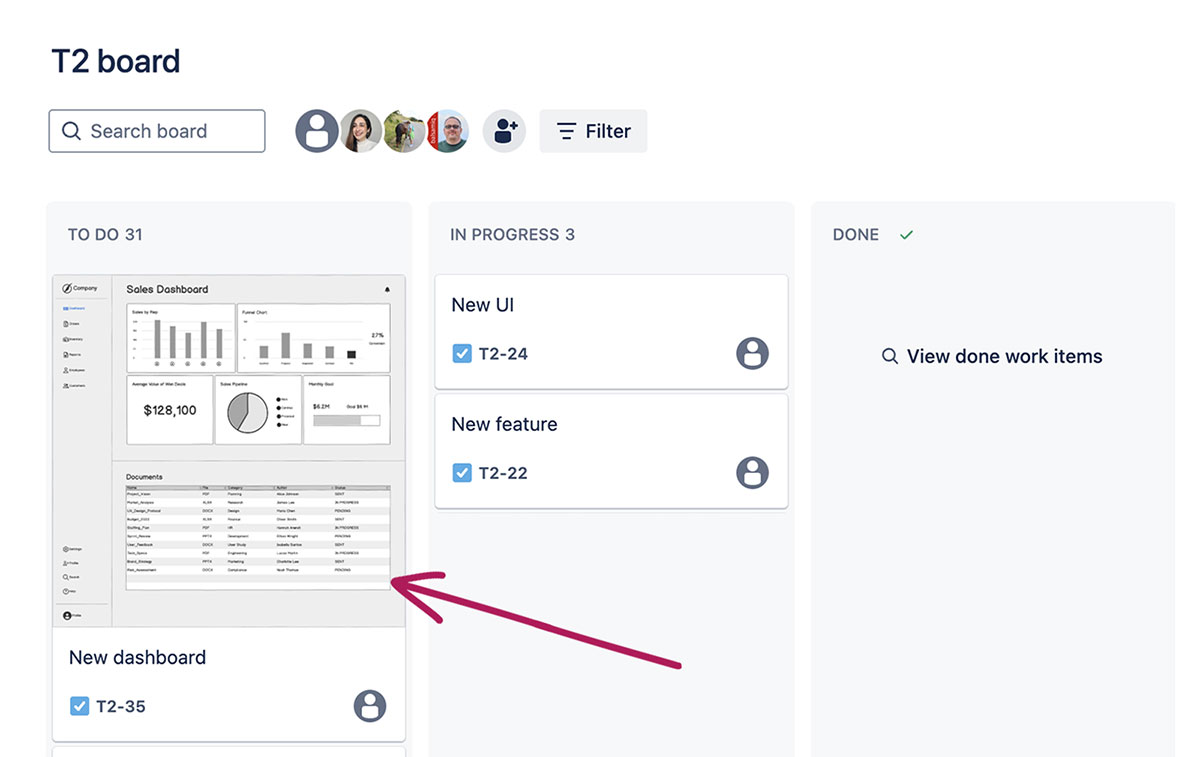
Task: Click View done work items link
Action: coord(992,356)
